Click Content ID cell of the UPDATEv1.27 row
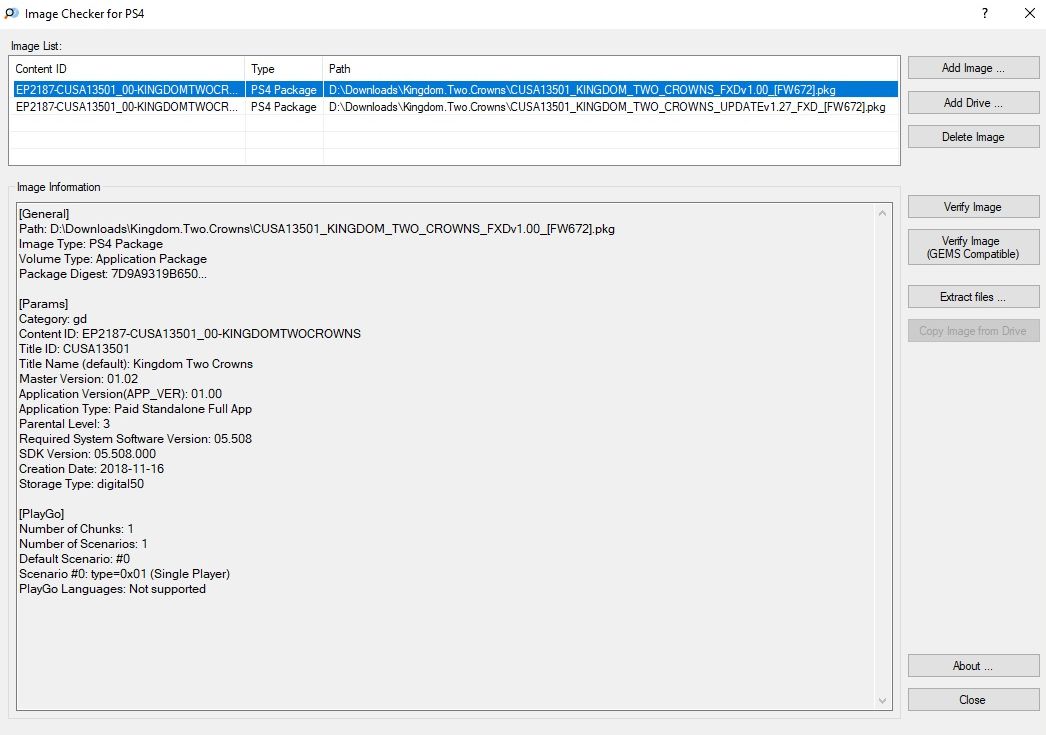The width and height of the screenshot is (1046, 735). (127, 107)
